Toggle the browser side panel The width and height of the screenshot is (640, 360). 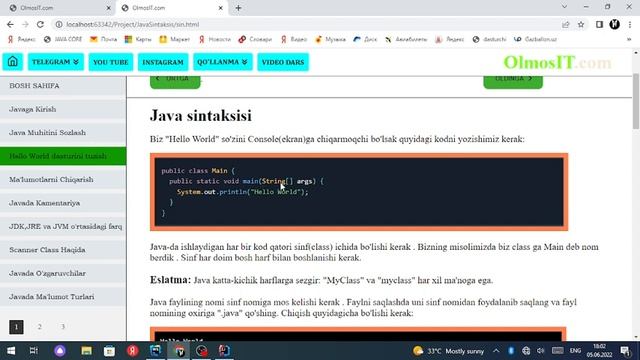(599, 24)
